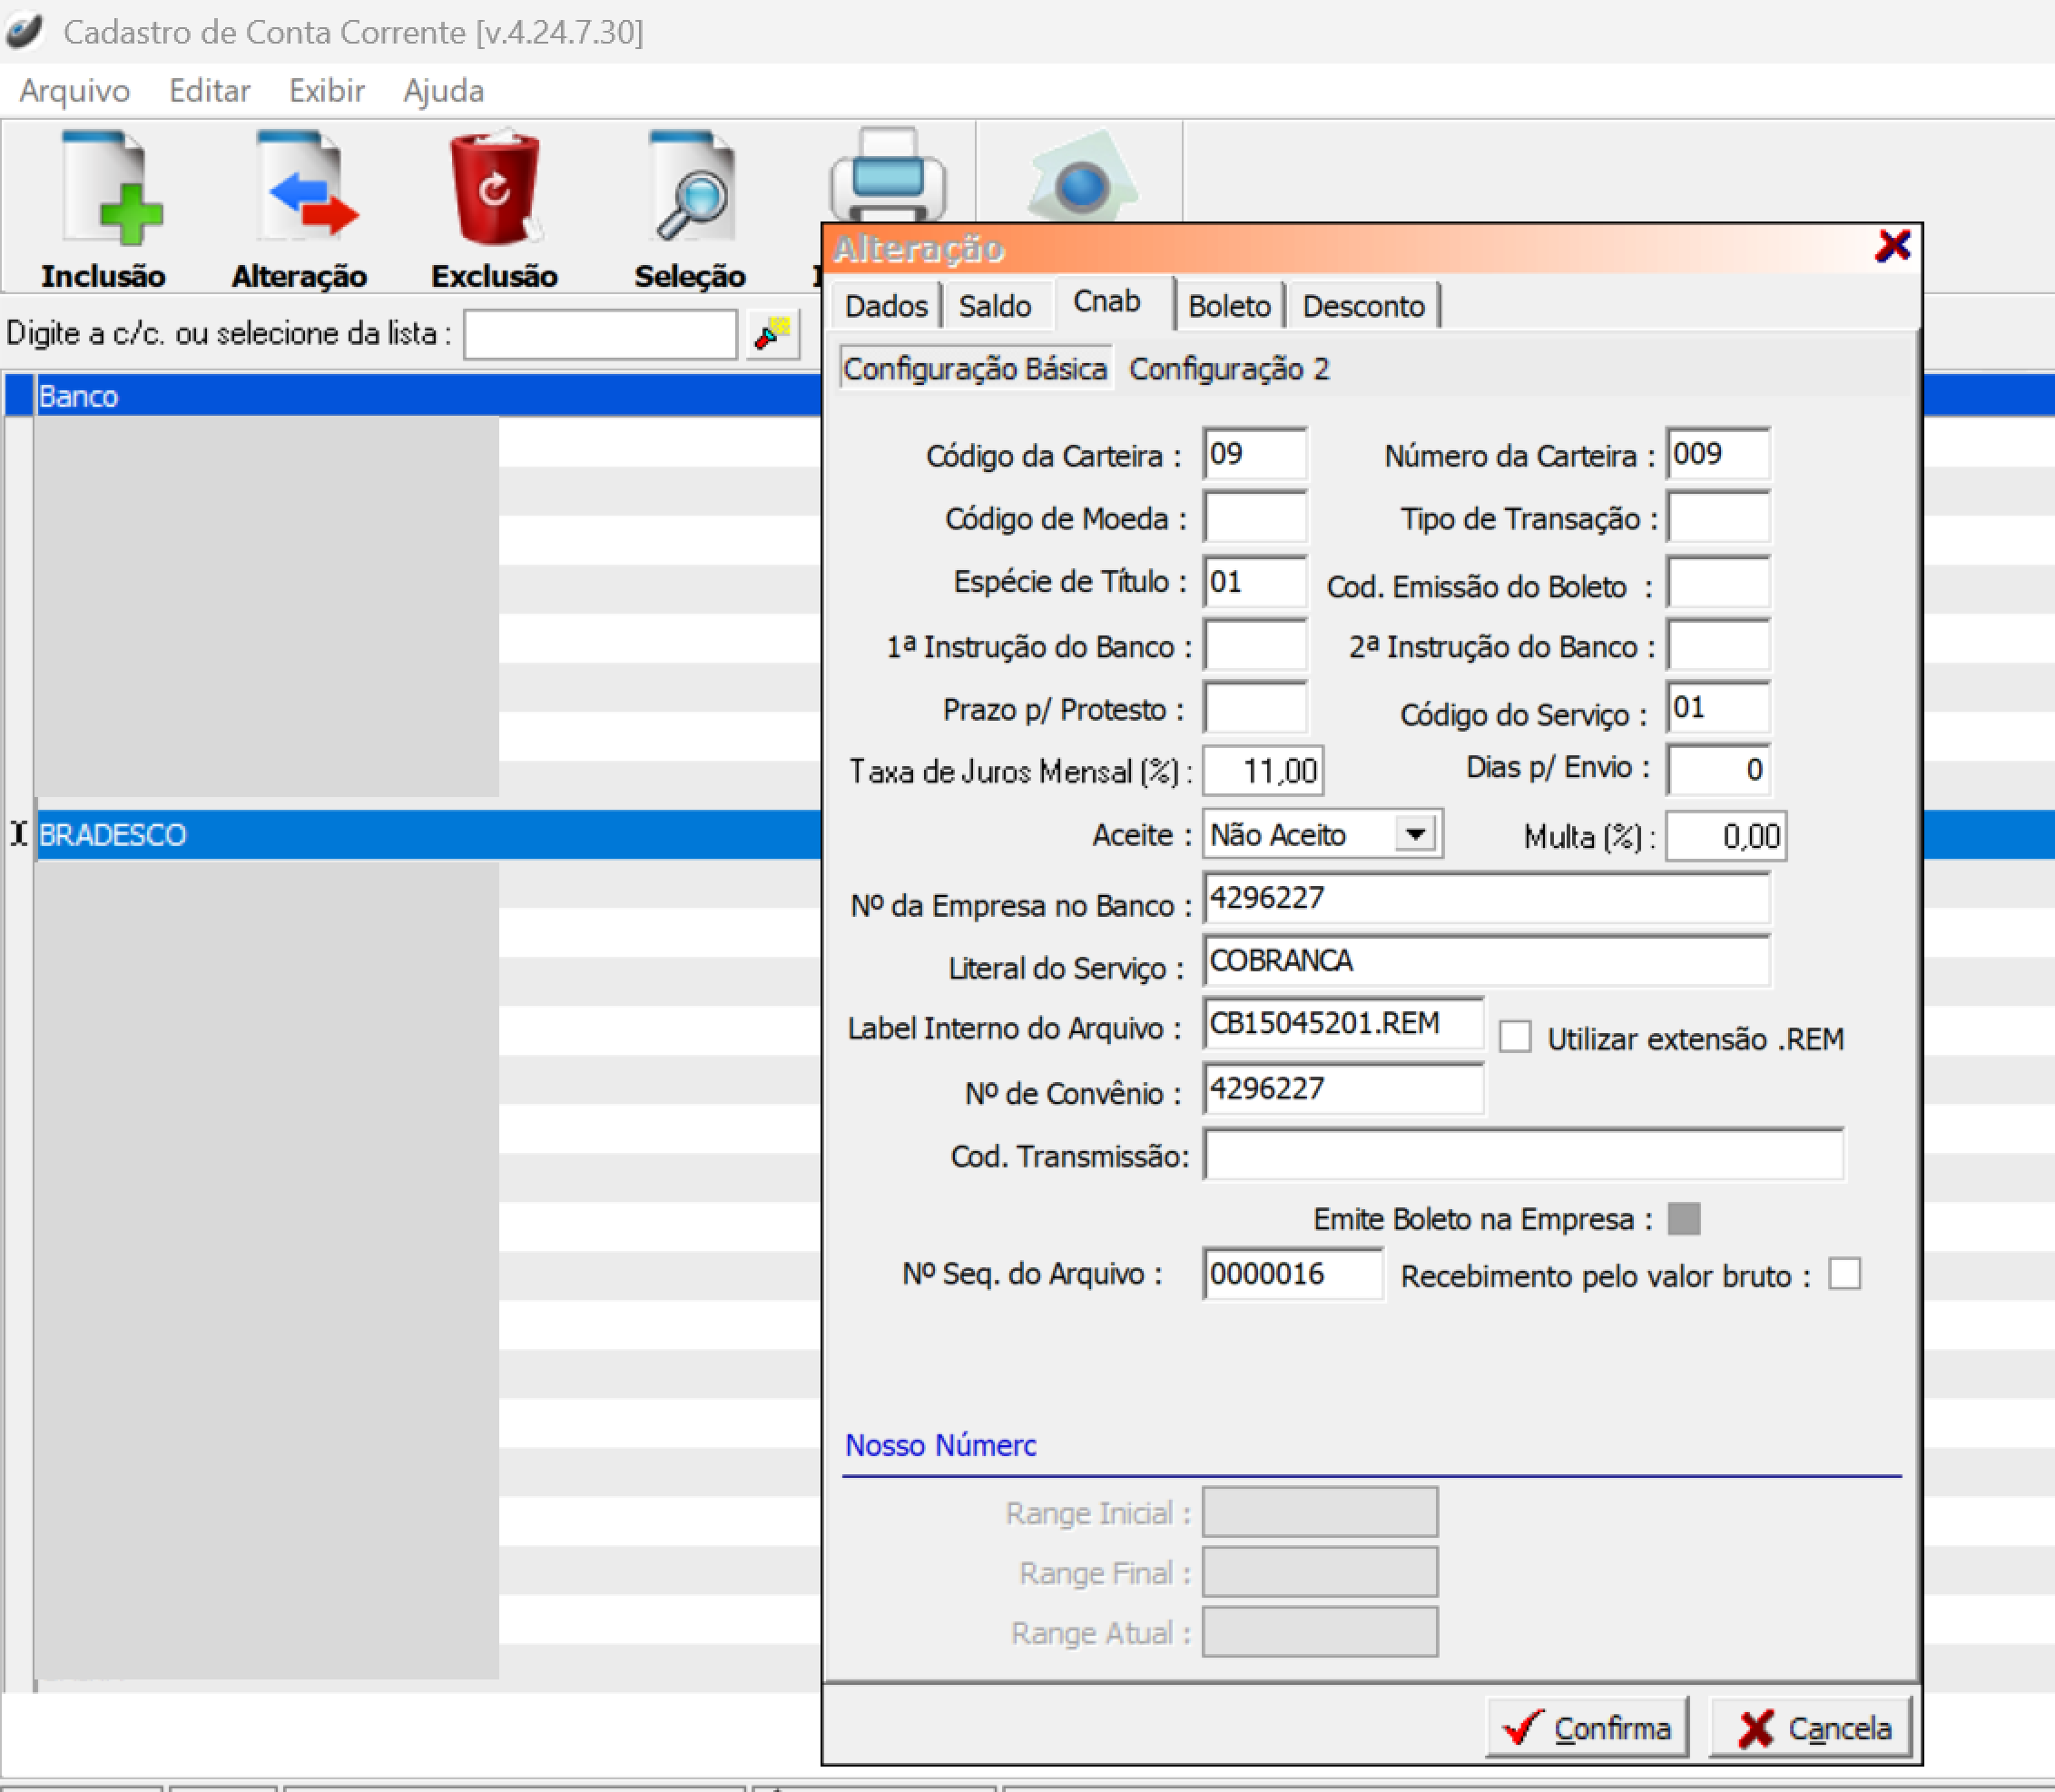Switch to the Boleto tab

[x=1229, y=306]
